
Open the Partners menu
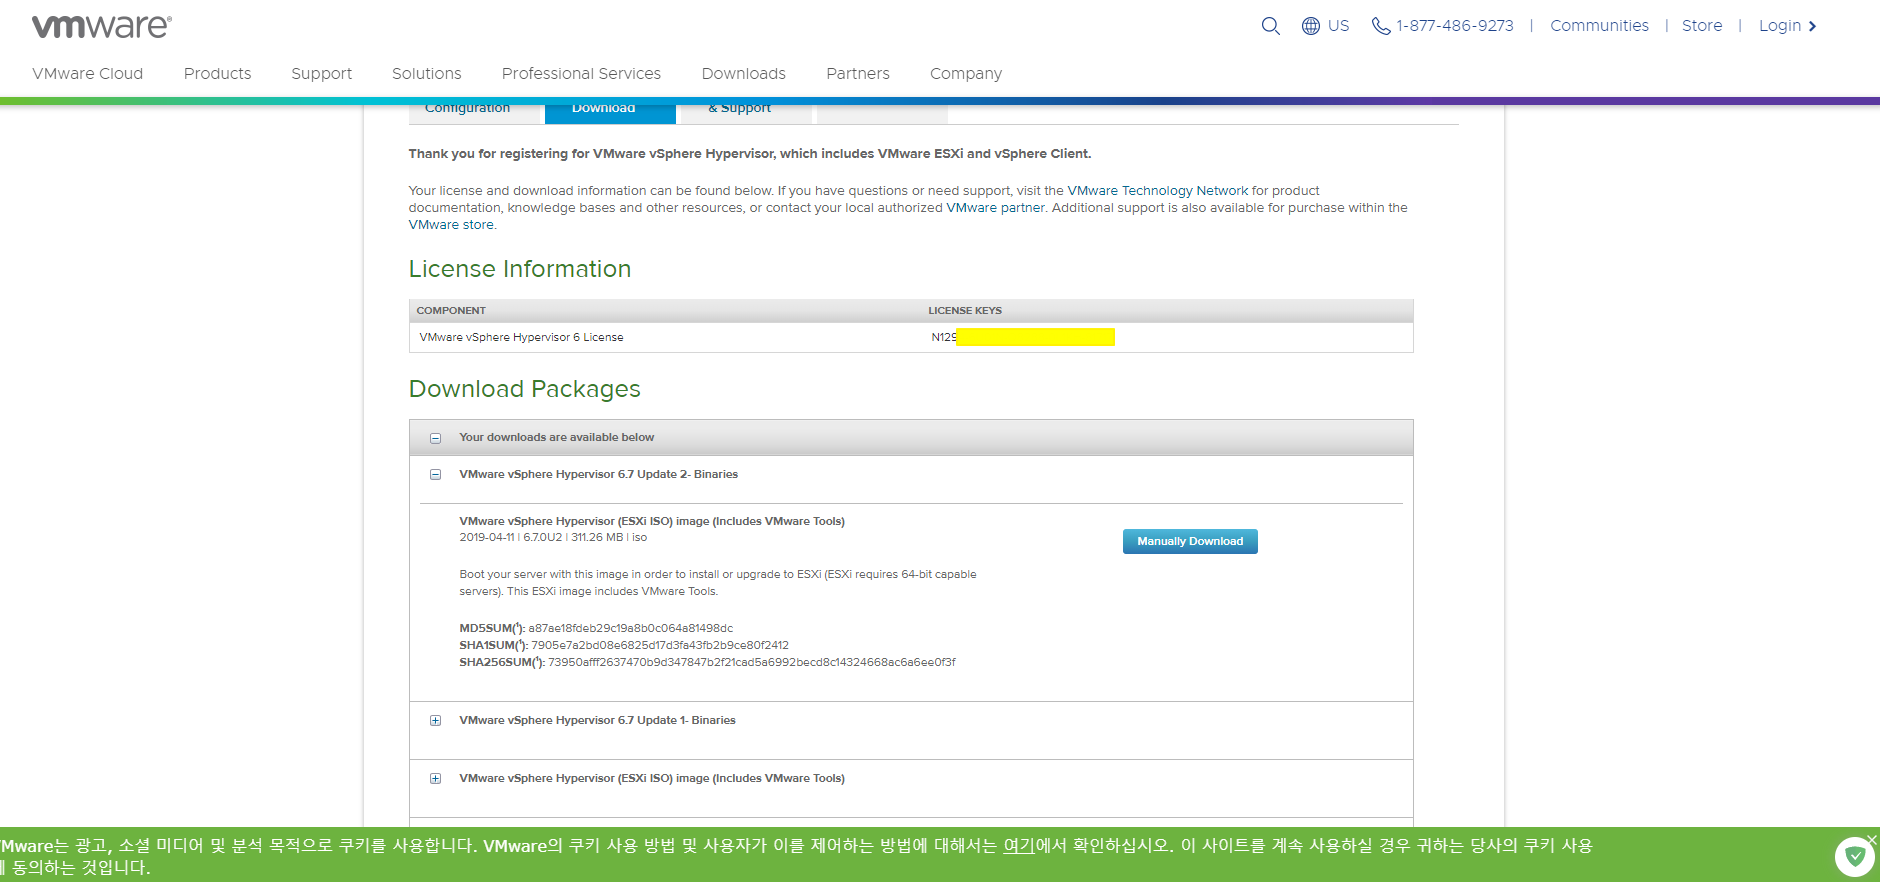[x=858, y=74]
